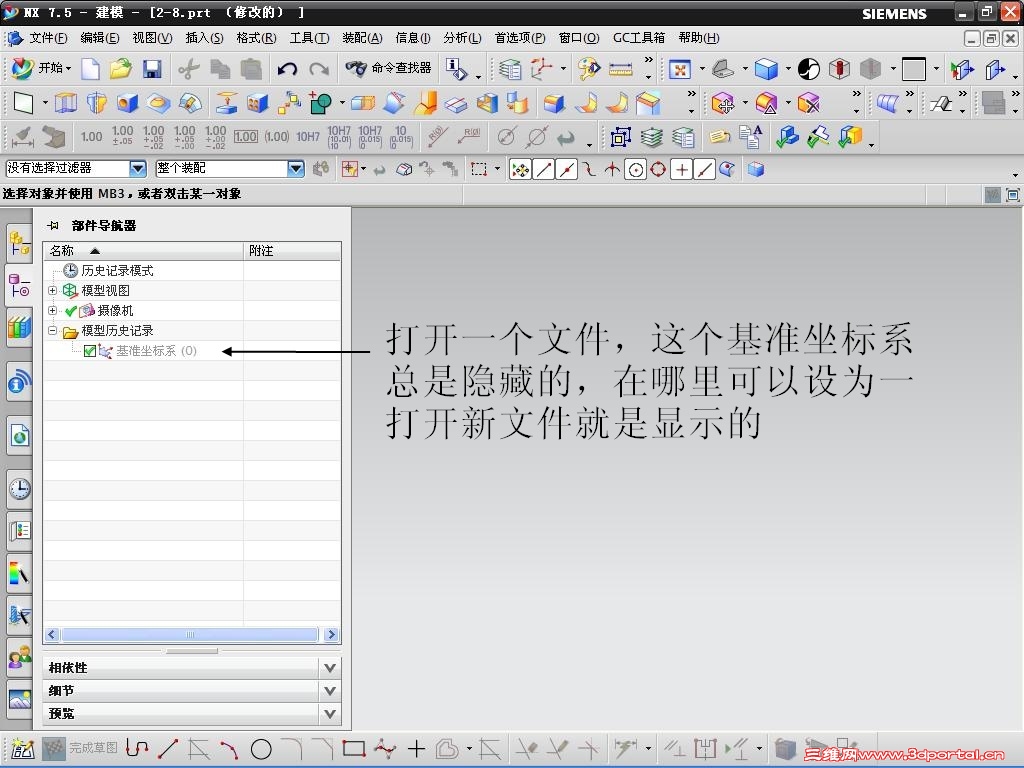The image size is (1024, 768).
Task: Open the 插入(S) menu
Action: pos(204,38)
